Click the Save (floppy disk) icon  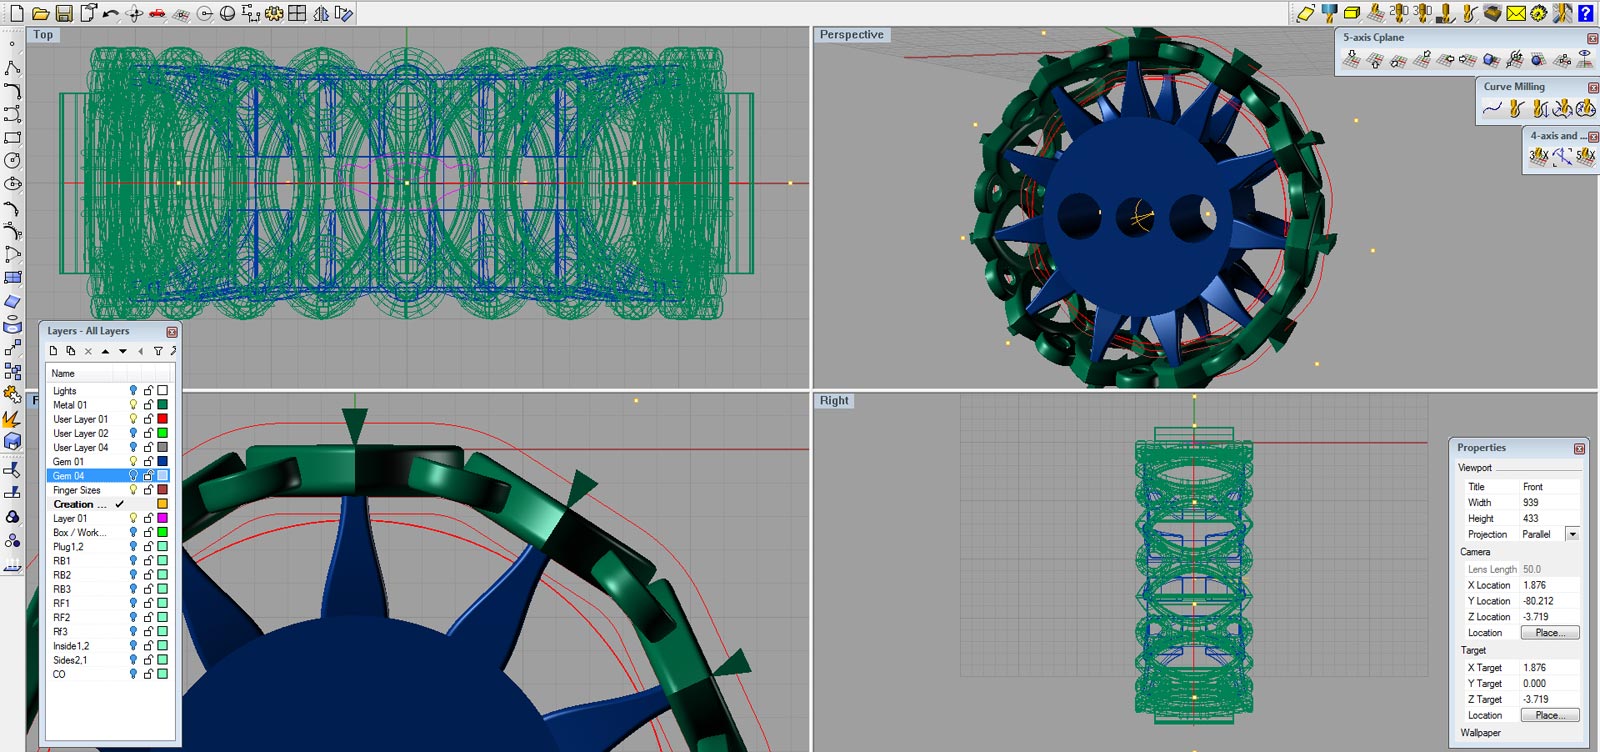coord(64,13)
